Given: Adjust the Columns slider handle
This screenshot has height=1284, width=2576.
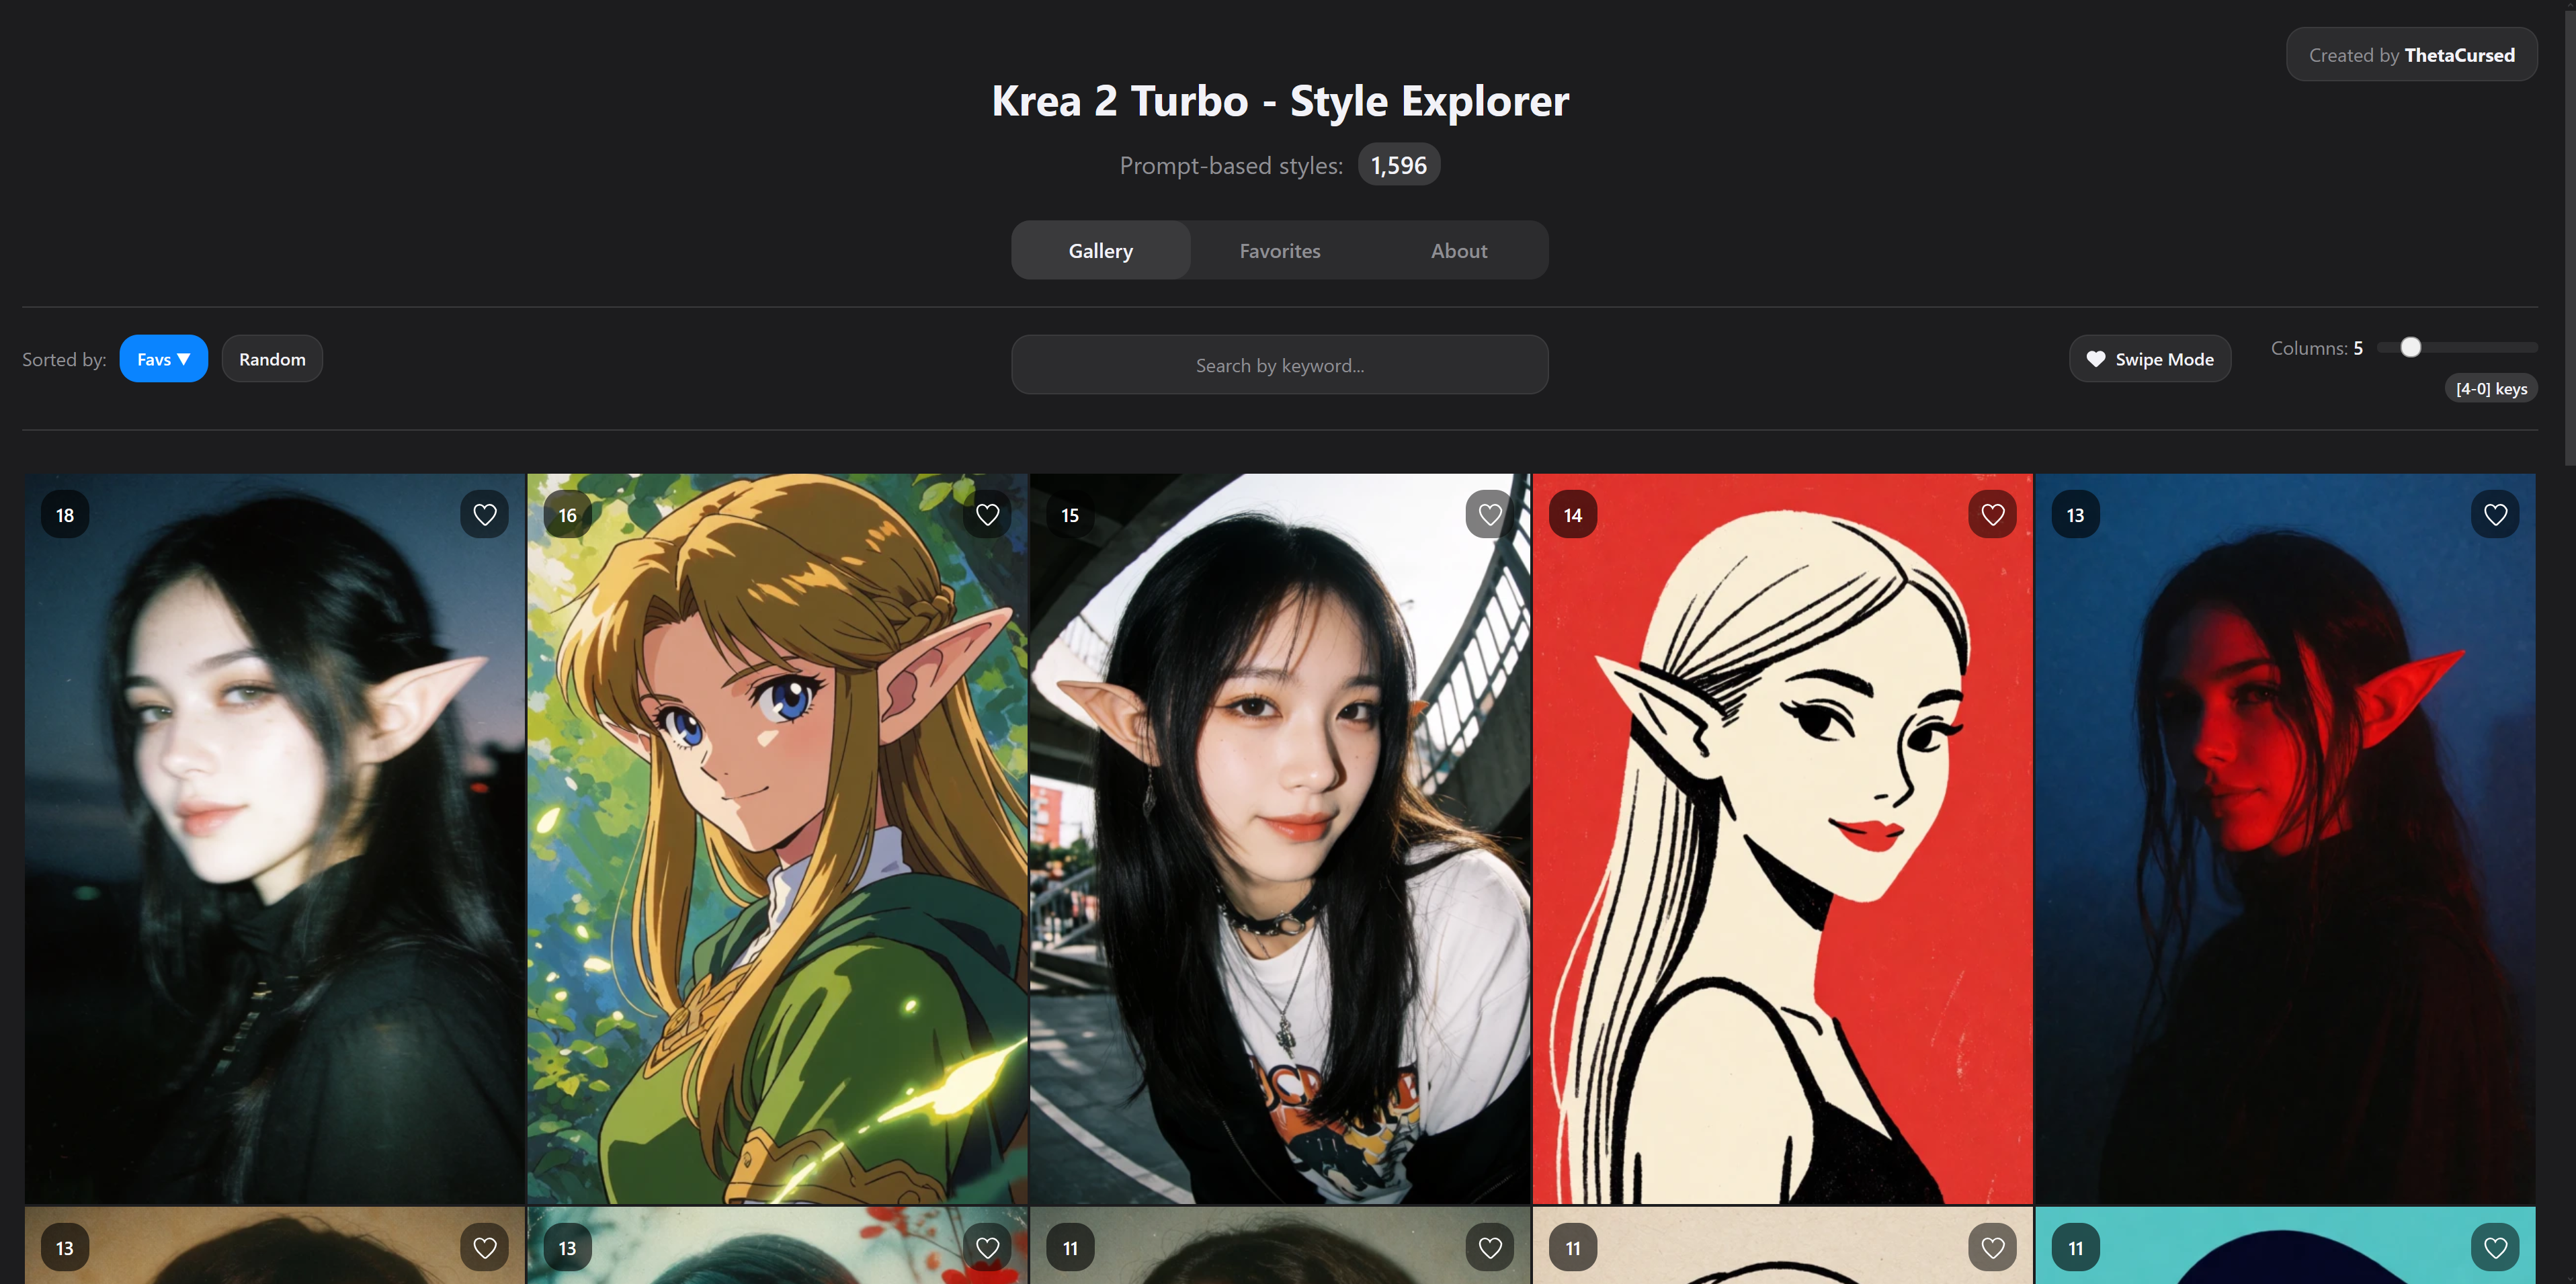Looking at the screenshot, I should pos(2411,347).
